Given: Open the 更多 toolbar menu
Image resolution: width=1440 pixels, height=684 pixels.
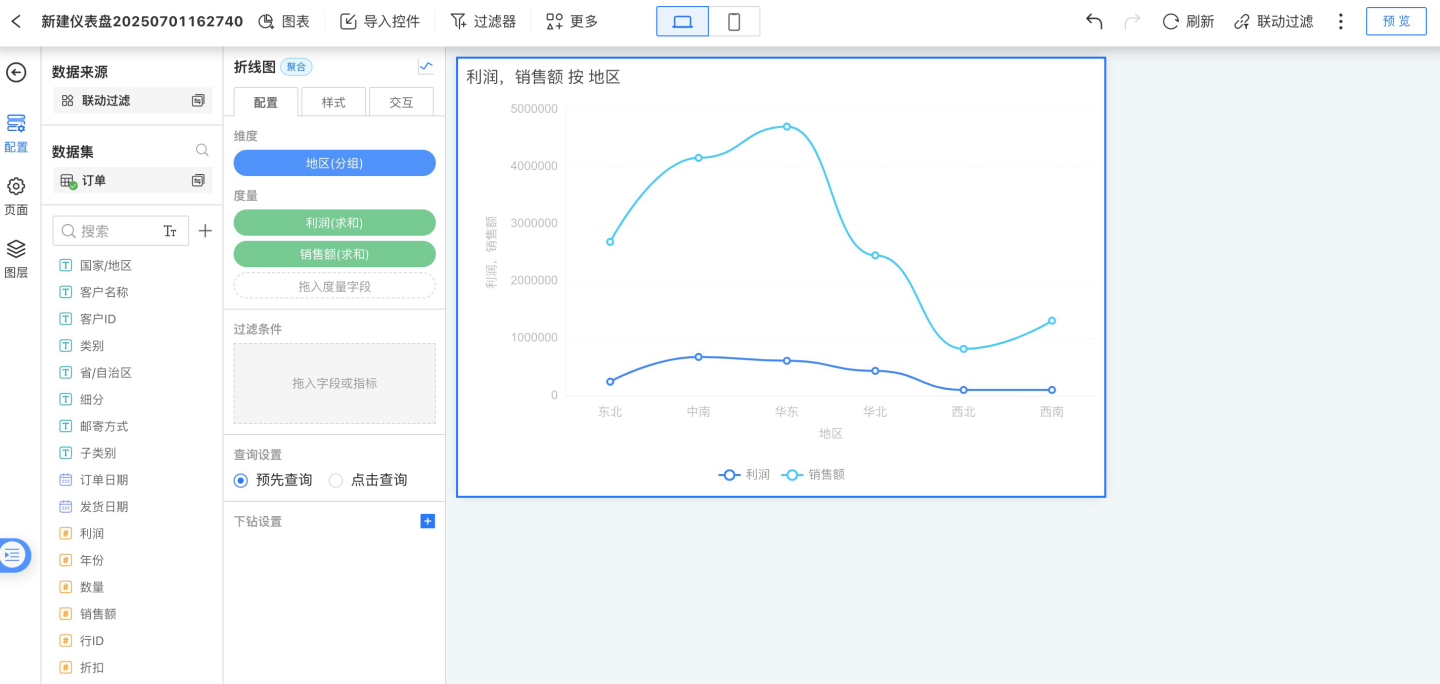Looking at the screenshot, I should click(x=572, y=21).
